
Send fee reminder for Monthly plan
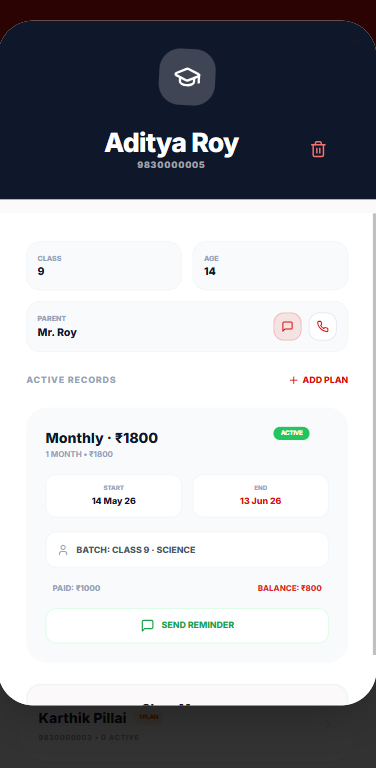click(x=187, y=625)
